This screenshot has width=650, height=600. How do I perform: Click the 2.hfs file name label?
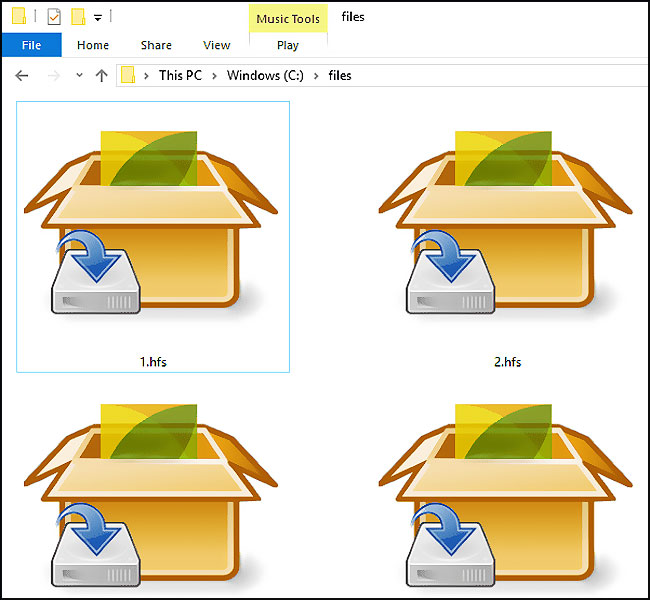507,362
